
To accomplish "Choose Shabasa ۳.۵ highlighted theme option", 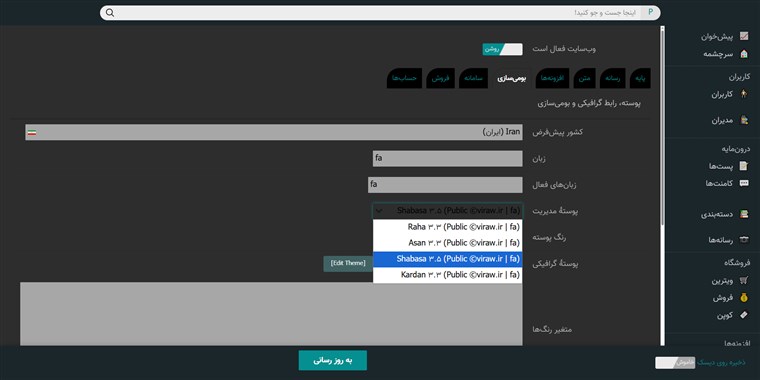I will (447, 259).
